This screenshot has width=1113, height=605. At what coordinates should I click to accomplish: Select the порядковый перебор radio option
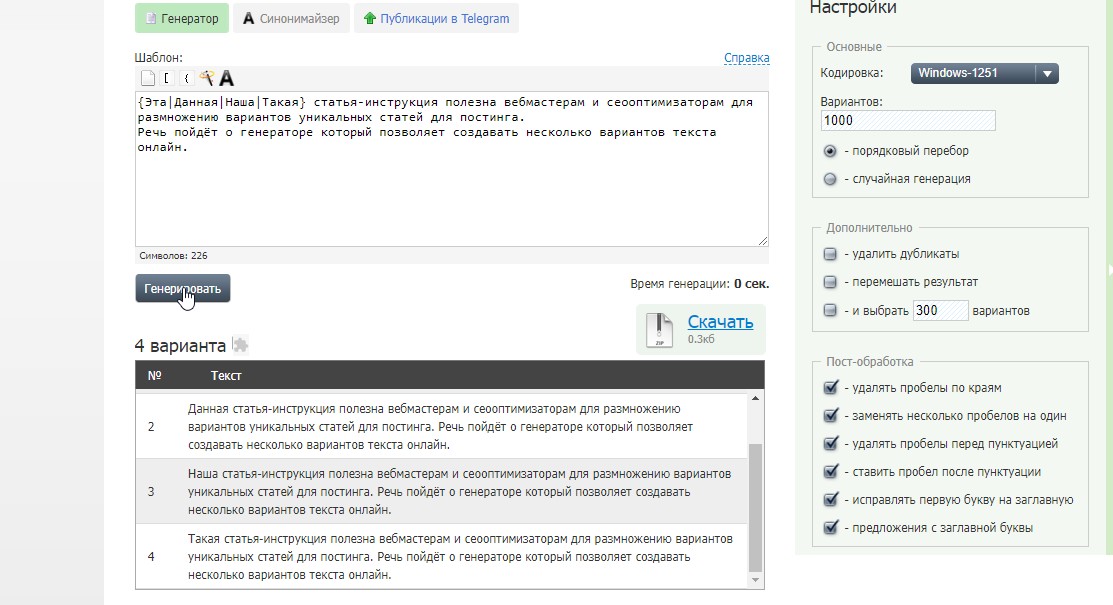coord(830,151)
